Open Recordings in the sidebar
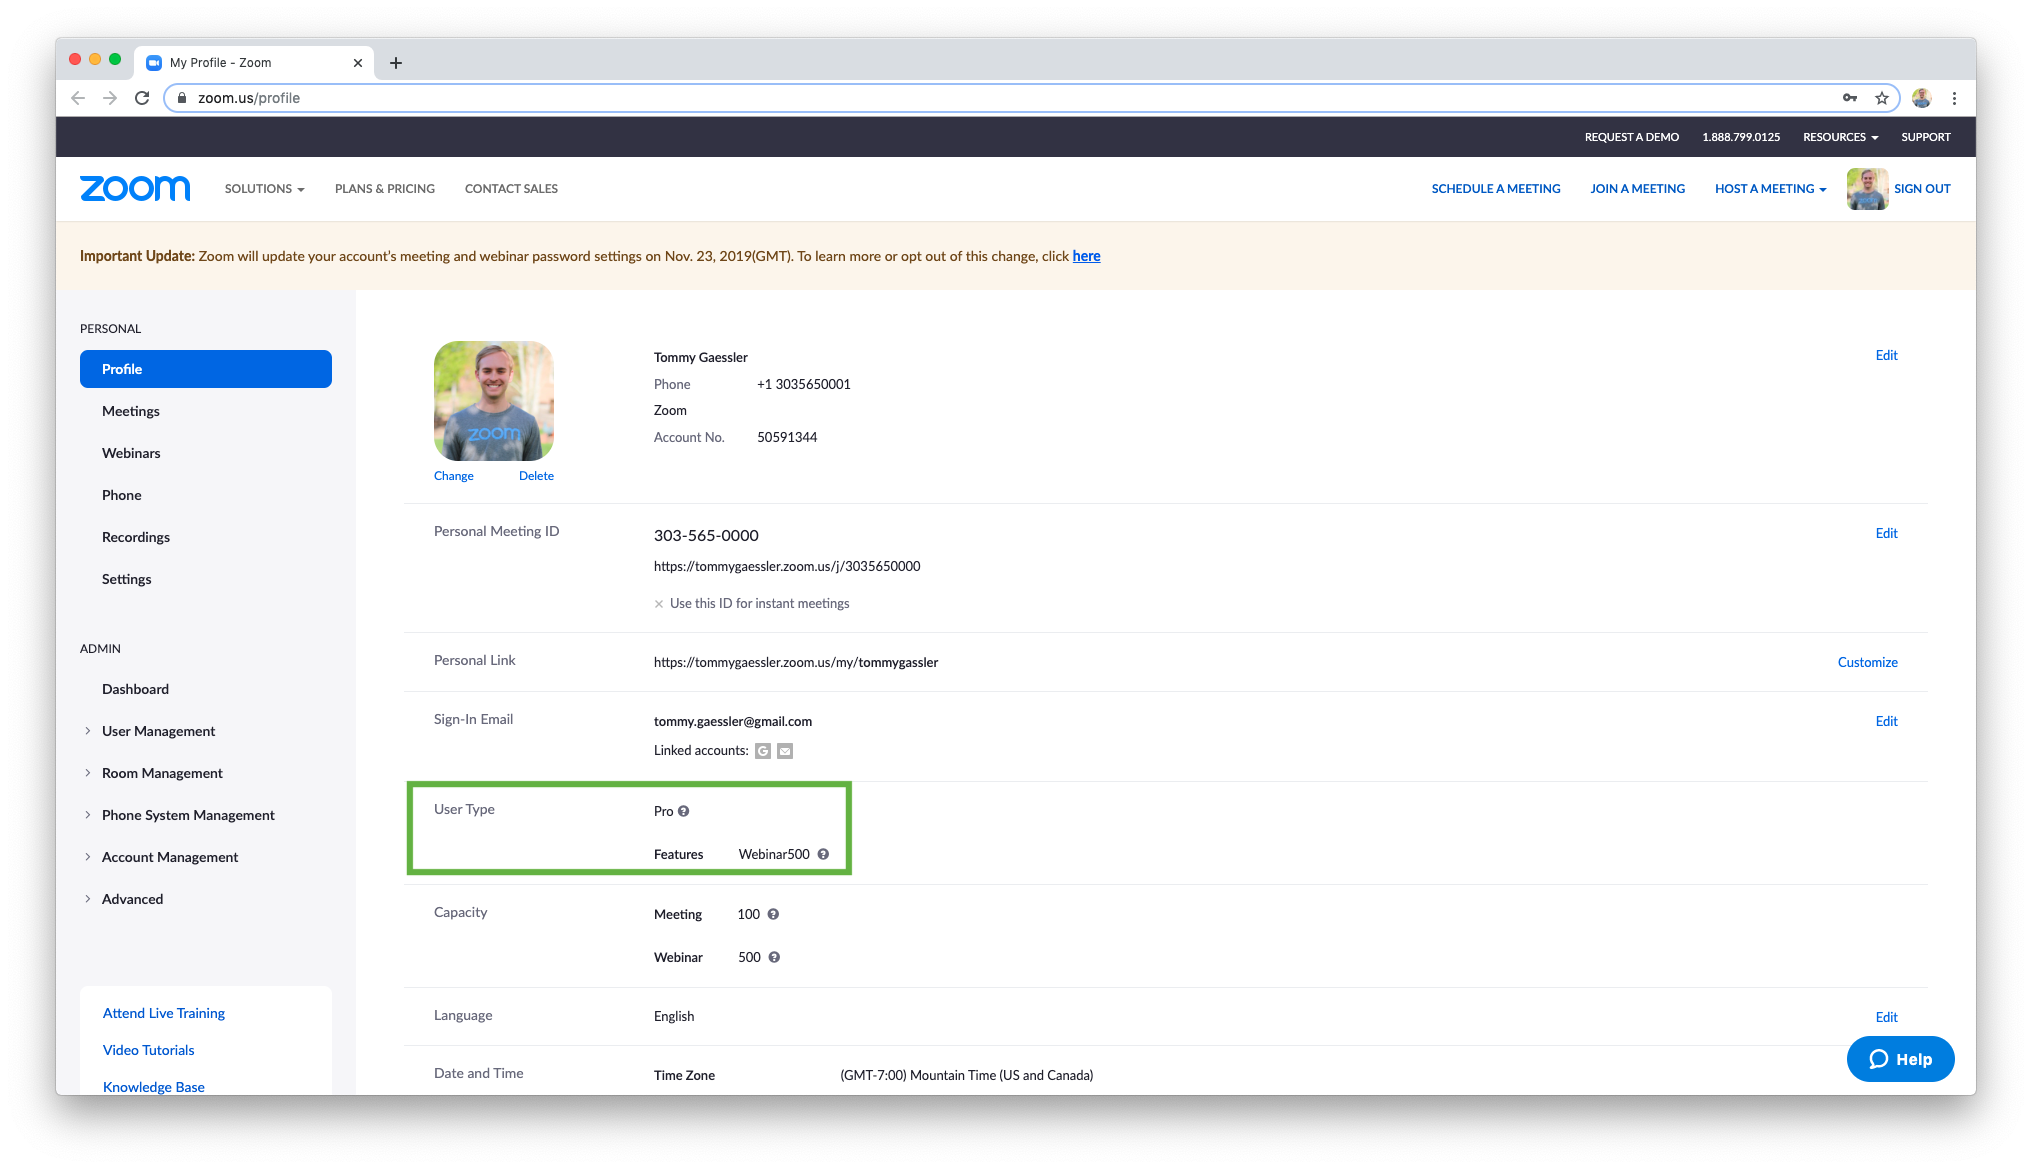 [136, 537]
